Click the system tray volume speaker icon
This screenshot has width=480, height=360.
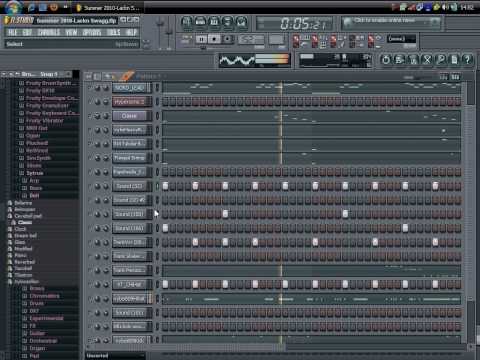point(445,7)
